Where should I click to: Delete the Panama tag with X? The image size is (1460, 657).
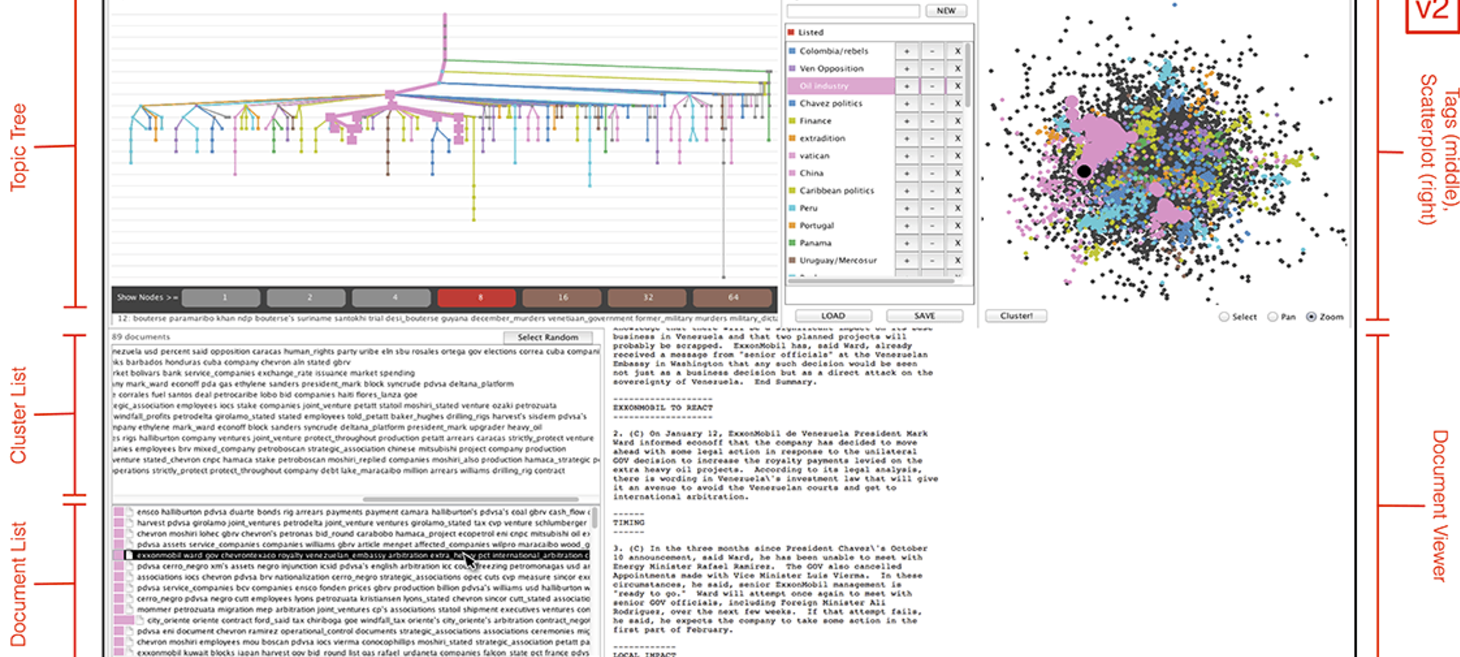tap(956, 243)
